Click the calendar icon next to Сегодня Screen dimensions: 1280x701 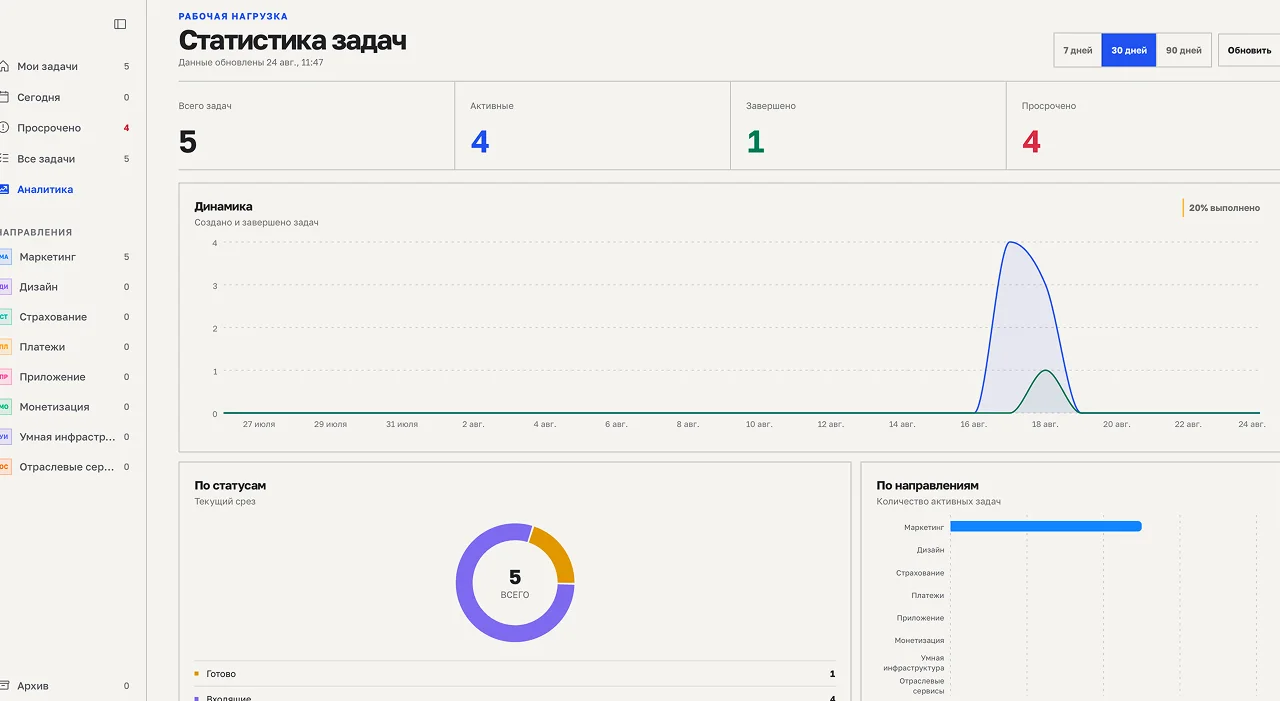[x=4, y=97]
